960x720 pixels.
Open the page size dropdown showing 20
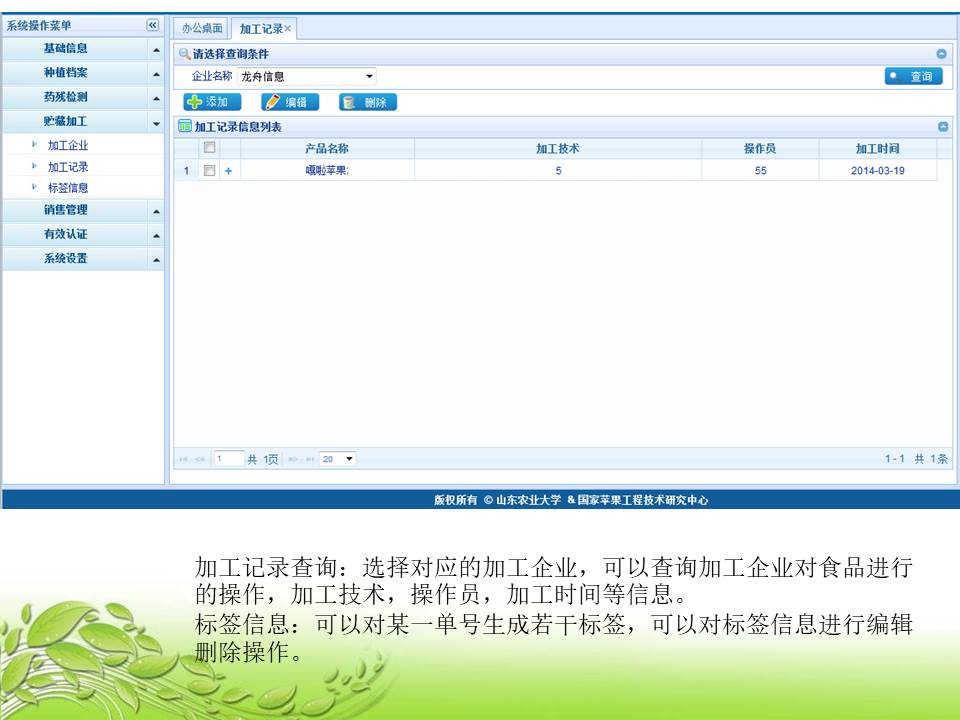click(x=349, y=459)
